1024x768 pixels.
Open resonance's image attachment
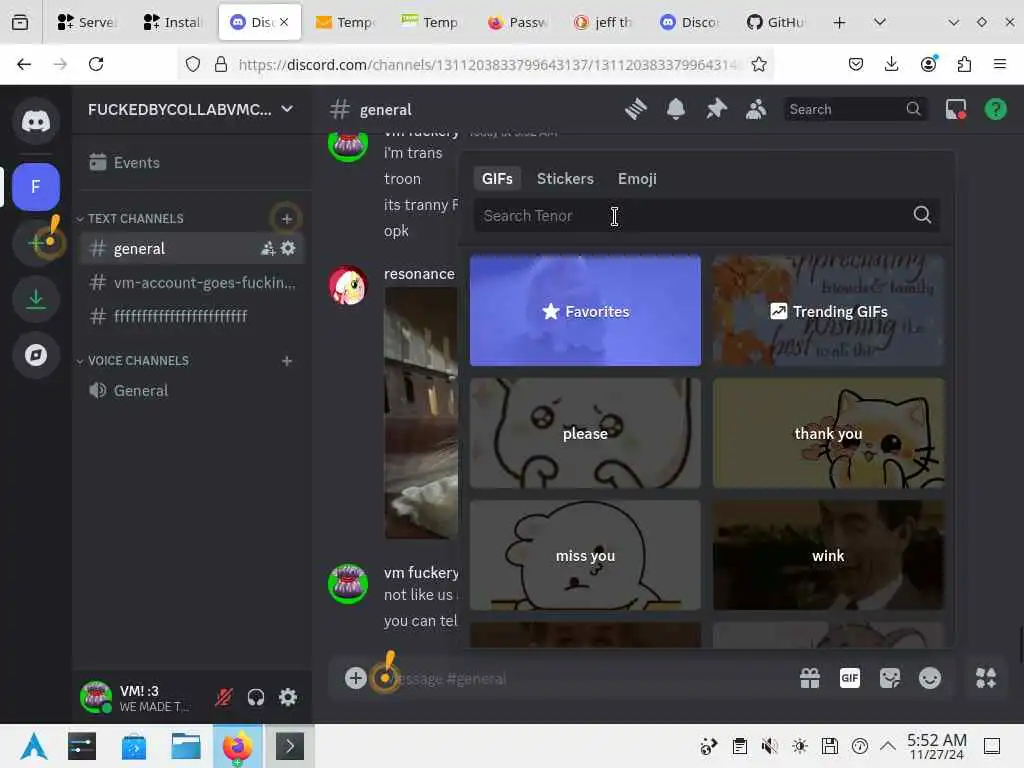421,413
